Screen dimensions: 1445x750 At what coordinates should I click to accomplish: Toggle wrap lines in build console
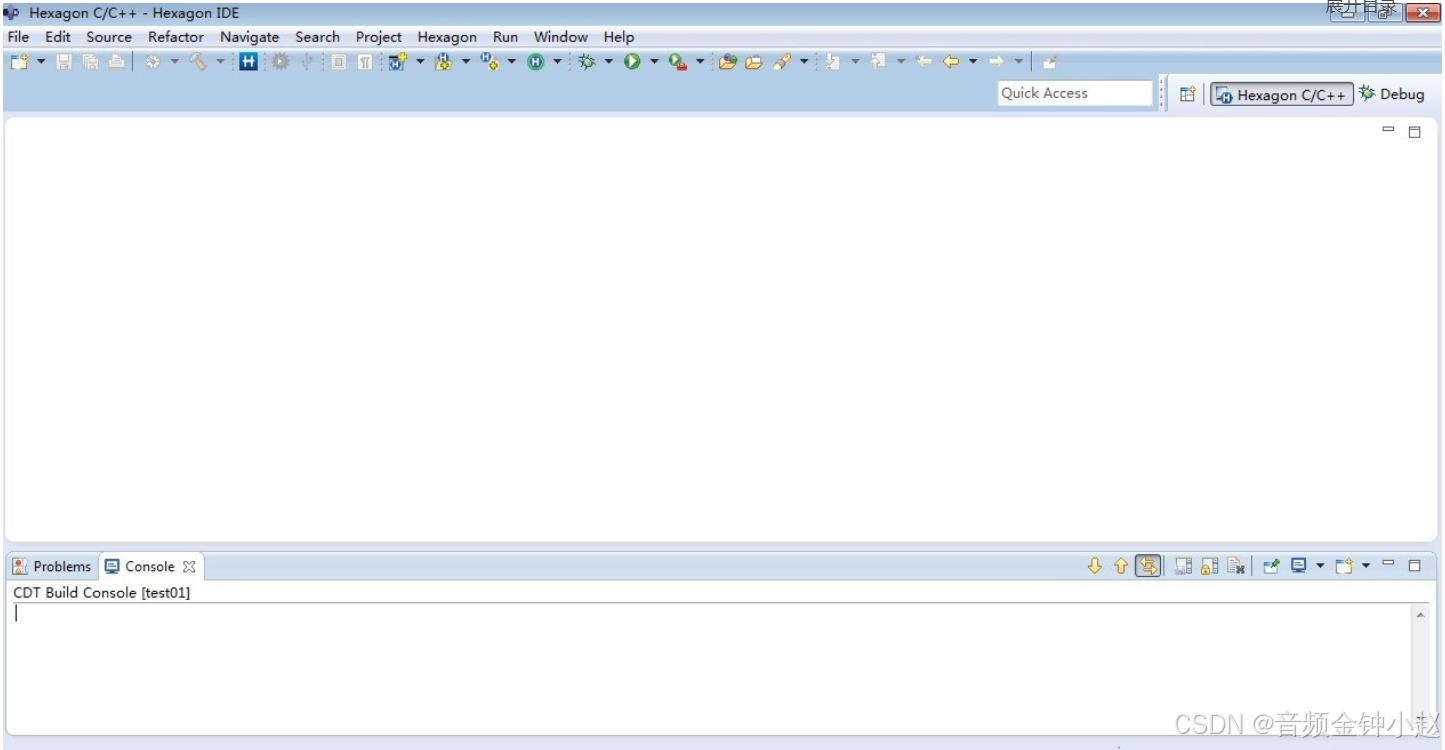1148,566
